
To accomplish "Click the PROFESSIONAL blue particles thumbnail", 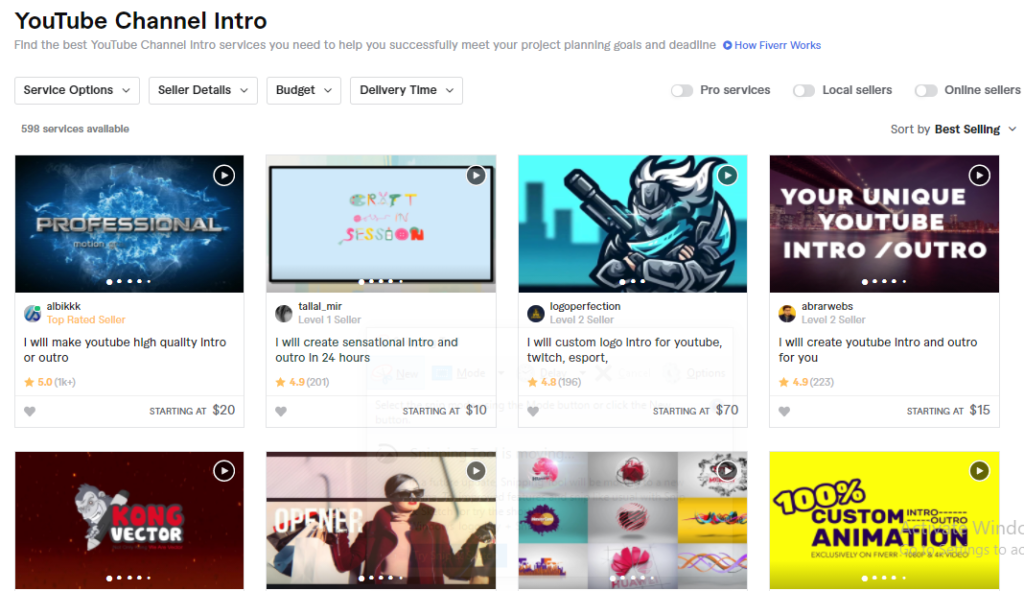I will pos(129,224).
